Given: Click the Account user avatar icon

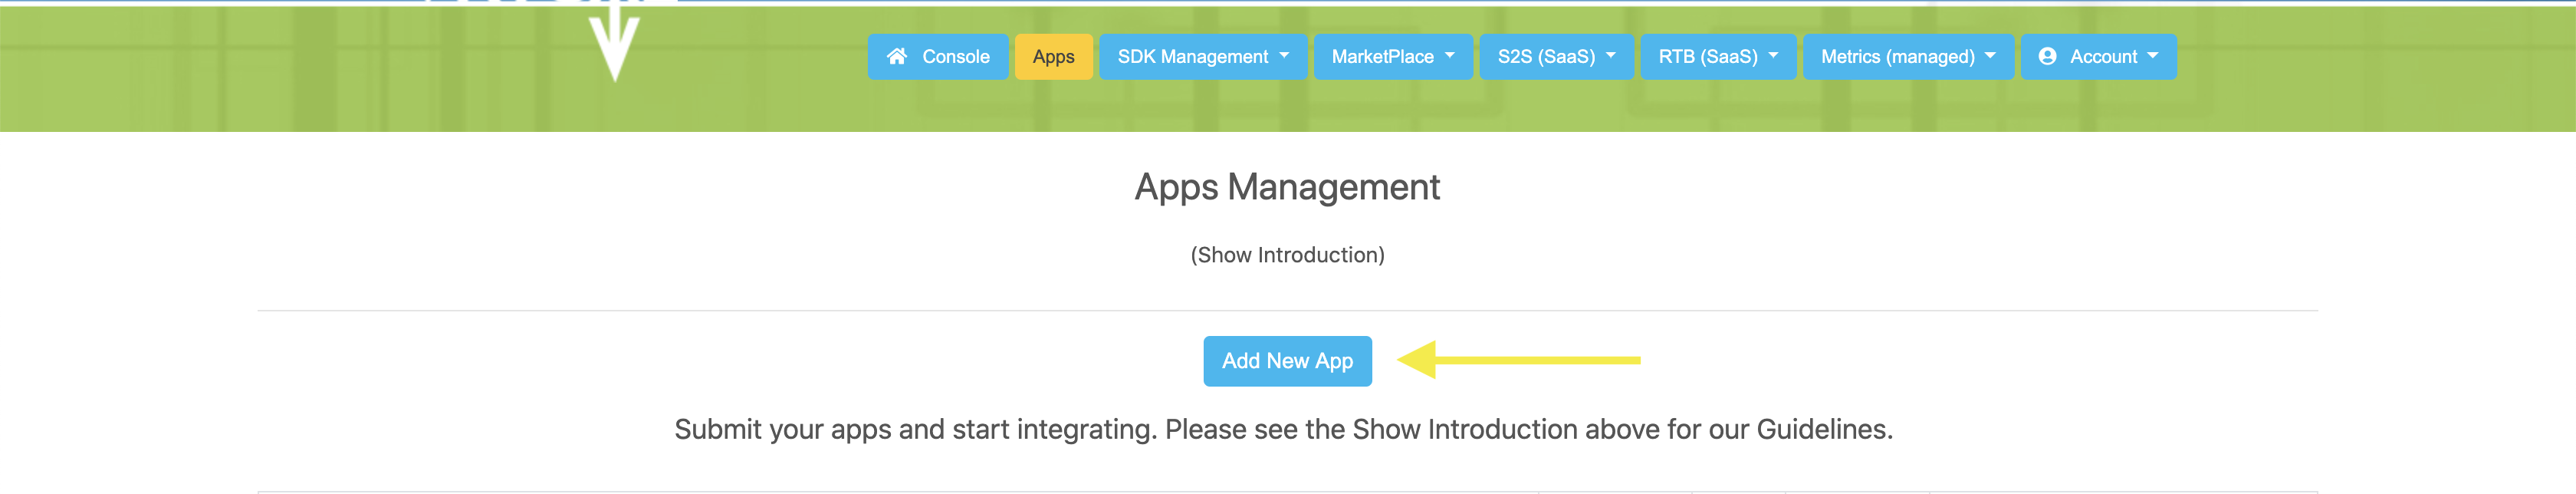Looking at the screenshot, I should (x=2047, y=56).
